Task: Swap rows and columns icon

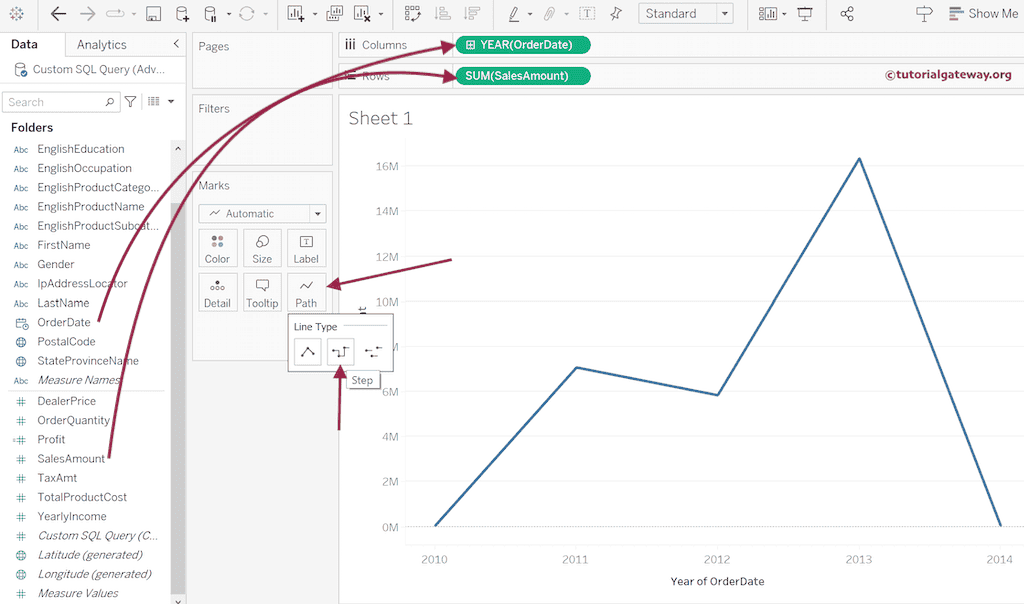Action: click(413, 14)
